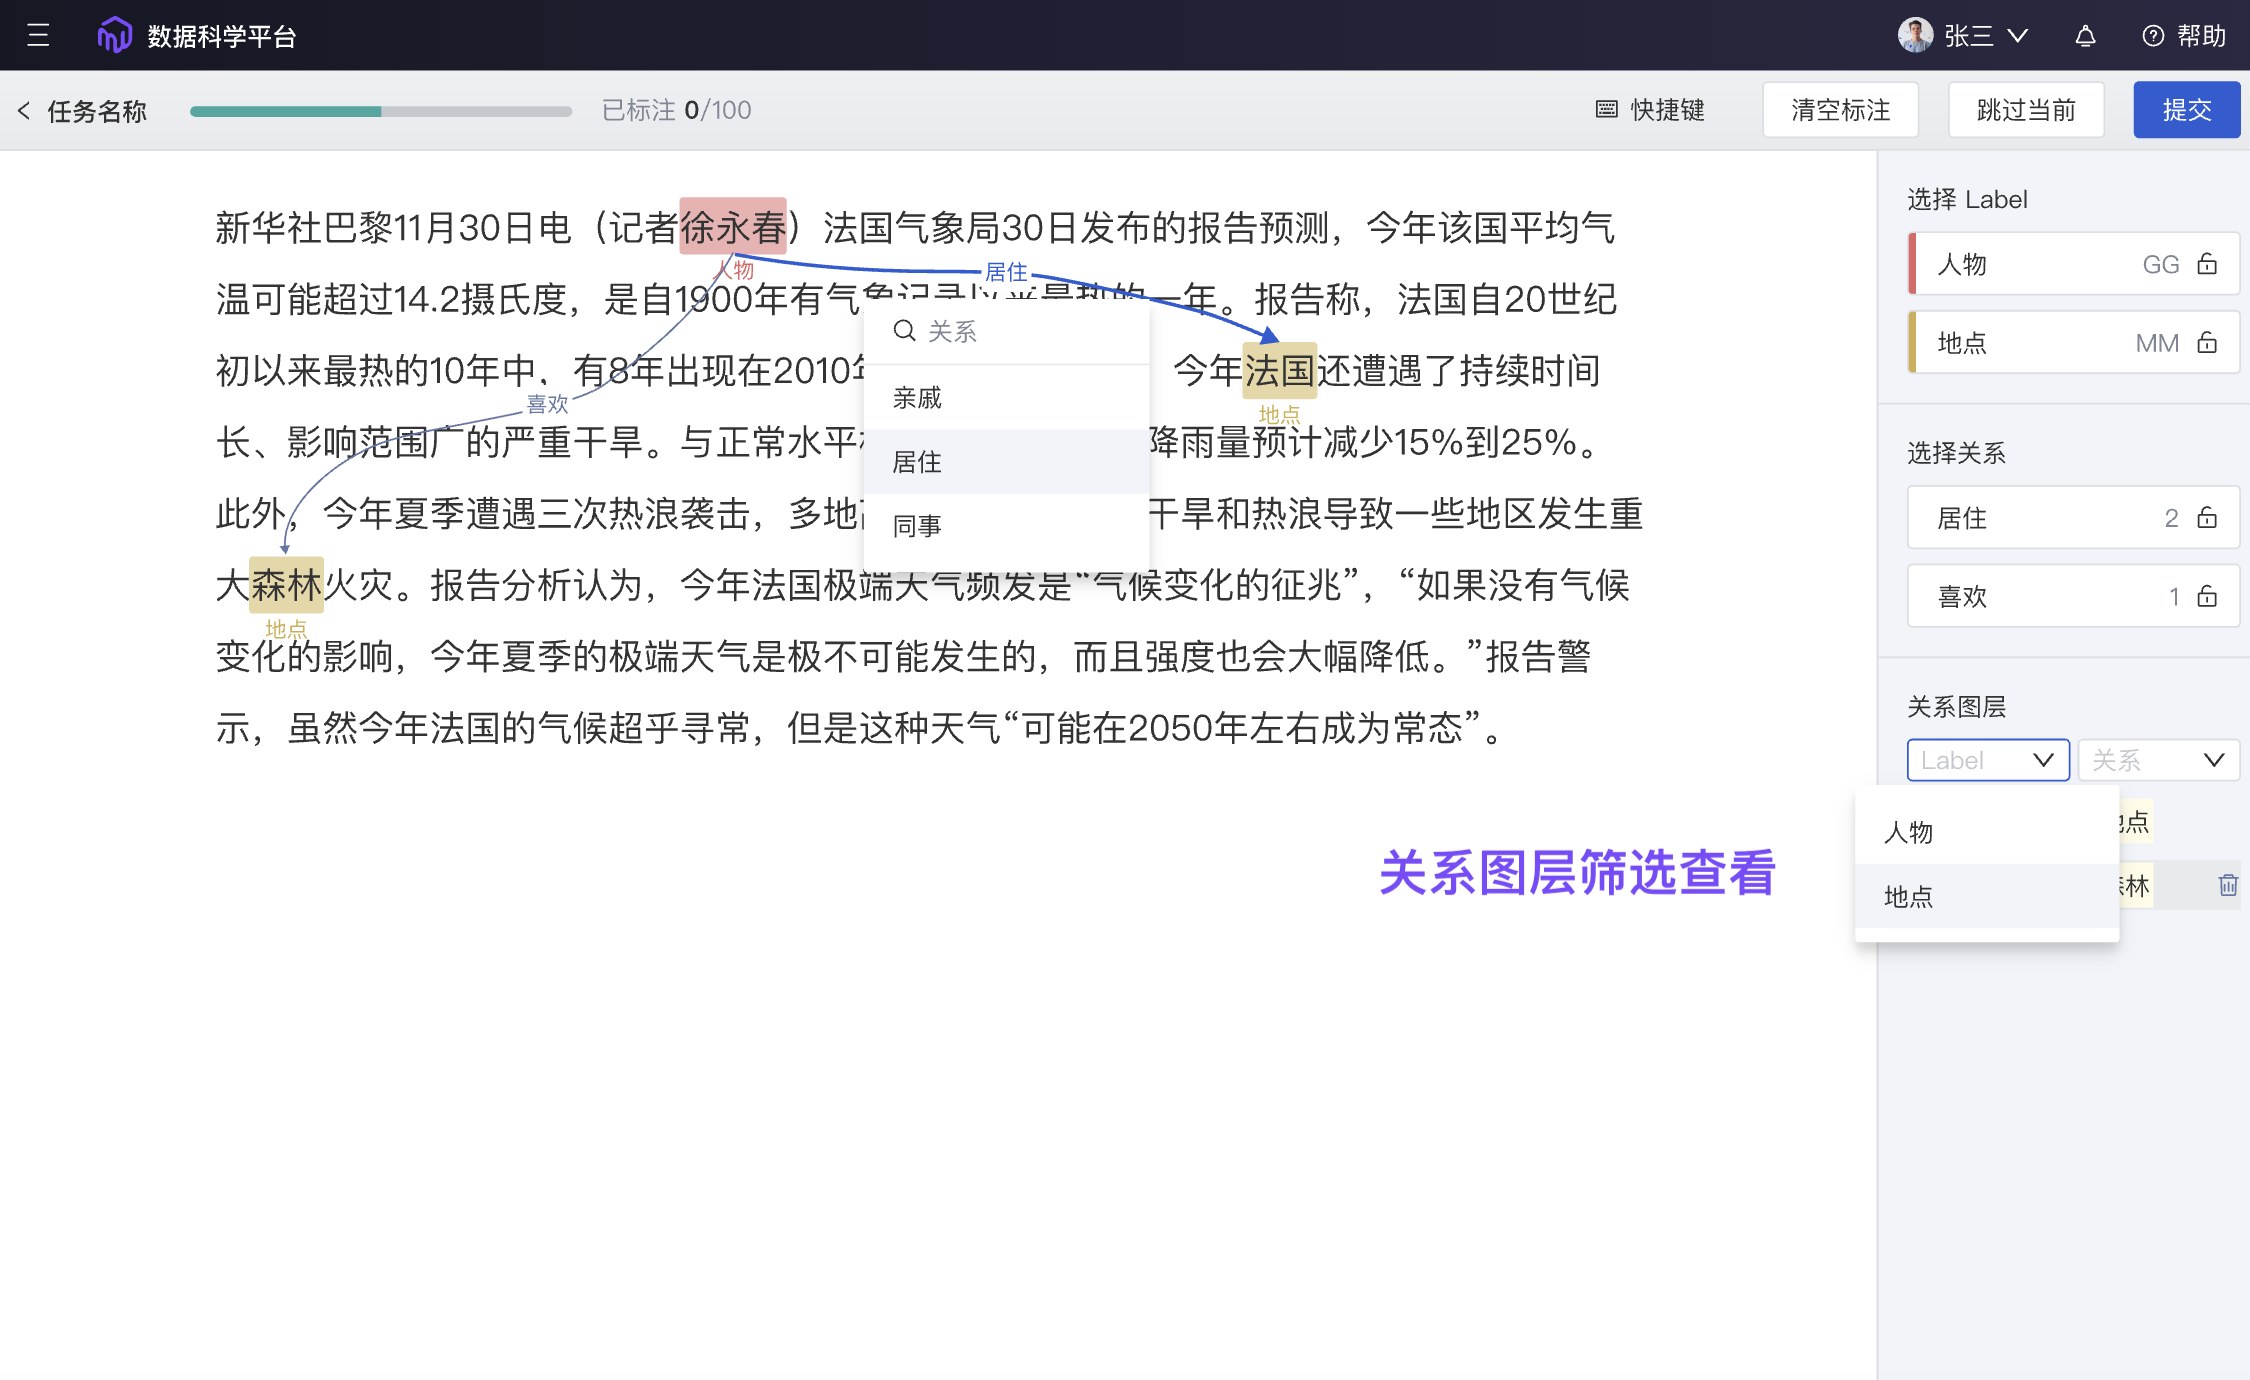Toggle the lock on 居住 relation
The image size is (2250, 1380).
click(x=2207, y=518)
